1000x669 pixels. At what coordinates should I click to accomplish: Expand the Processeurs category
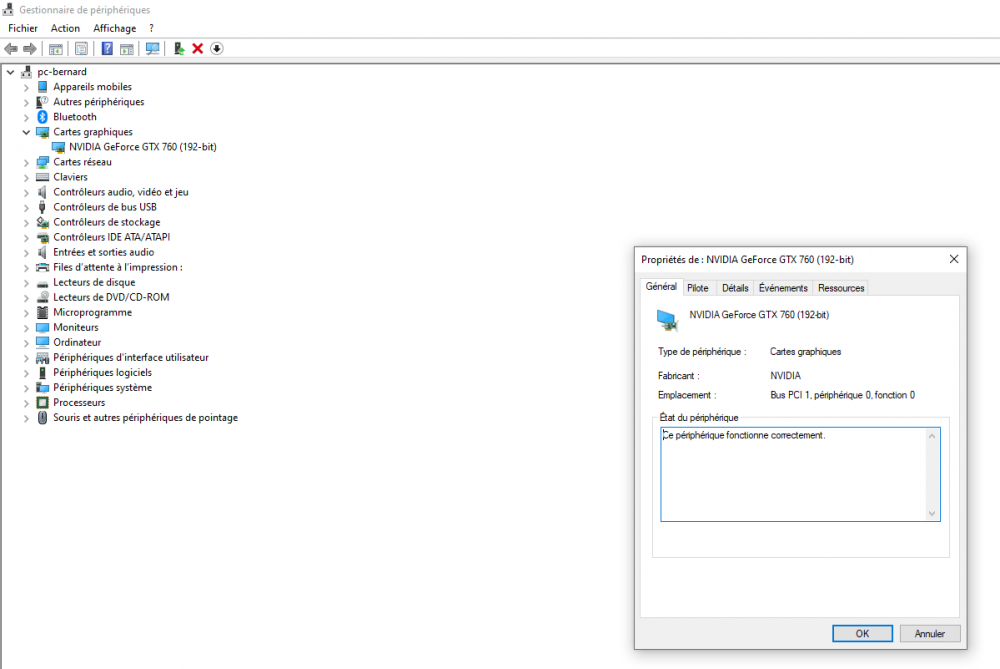tap(27, 403)
